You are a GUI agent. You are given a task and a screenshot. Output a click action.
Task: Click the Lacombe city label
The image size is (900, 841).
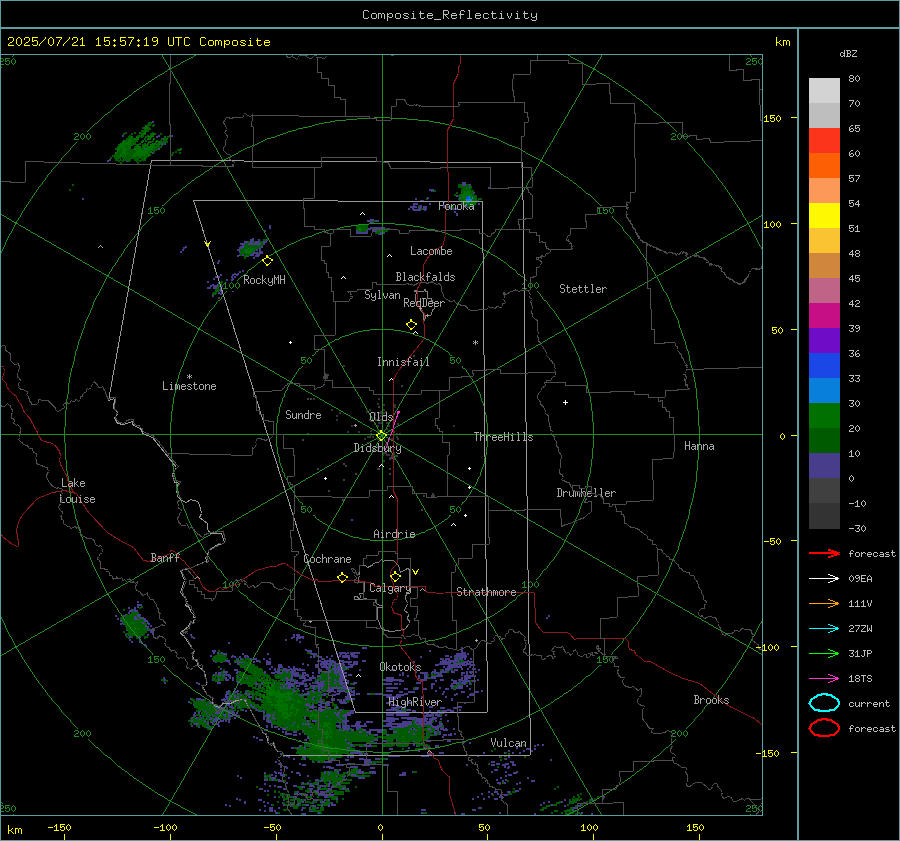point(431,251)
